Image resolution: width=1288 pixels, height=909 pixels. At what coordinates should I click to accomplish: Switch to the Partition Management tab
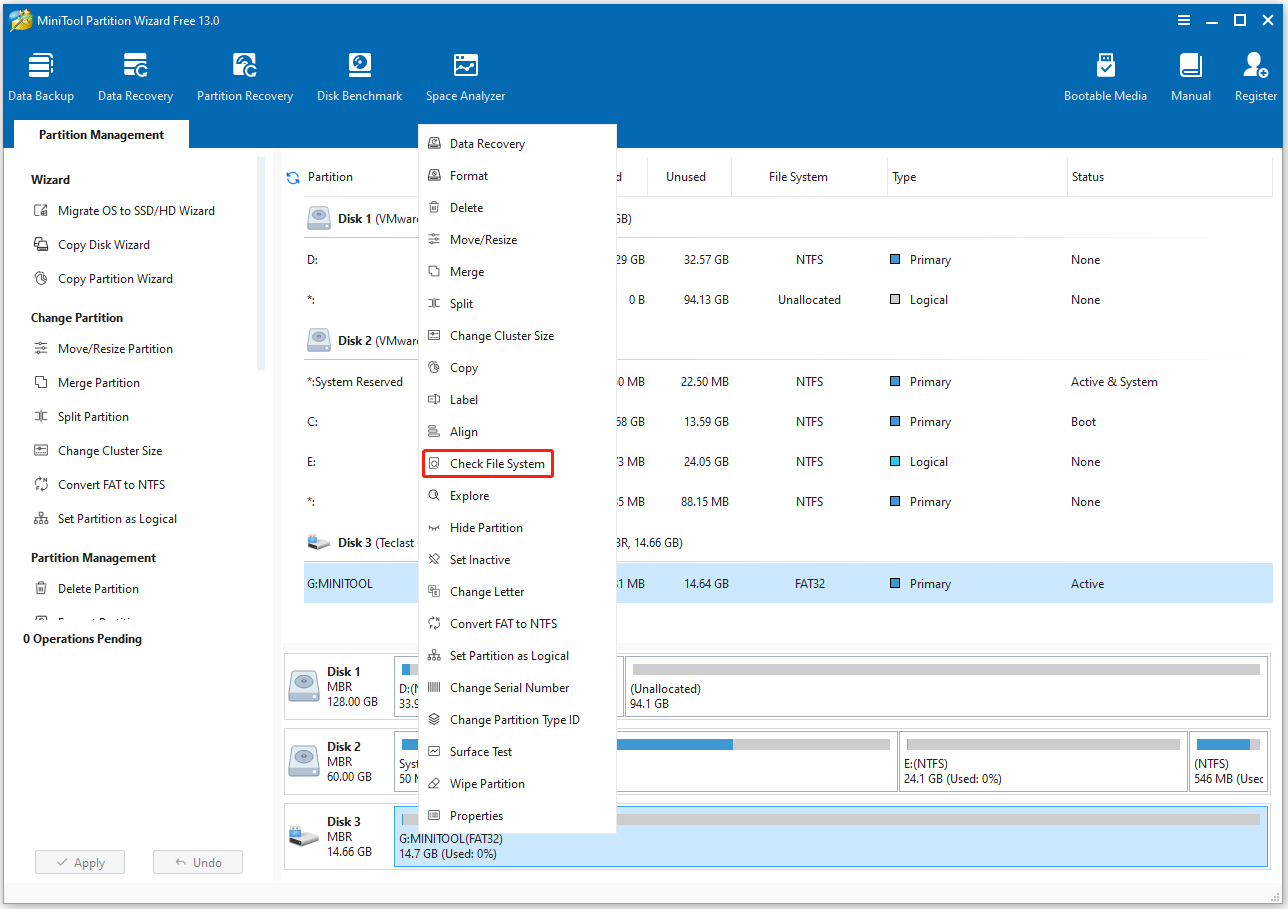(101, 135)
